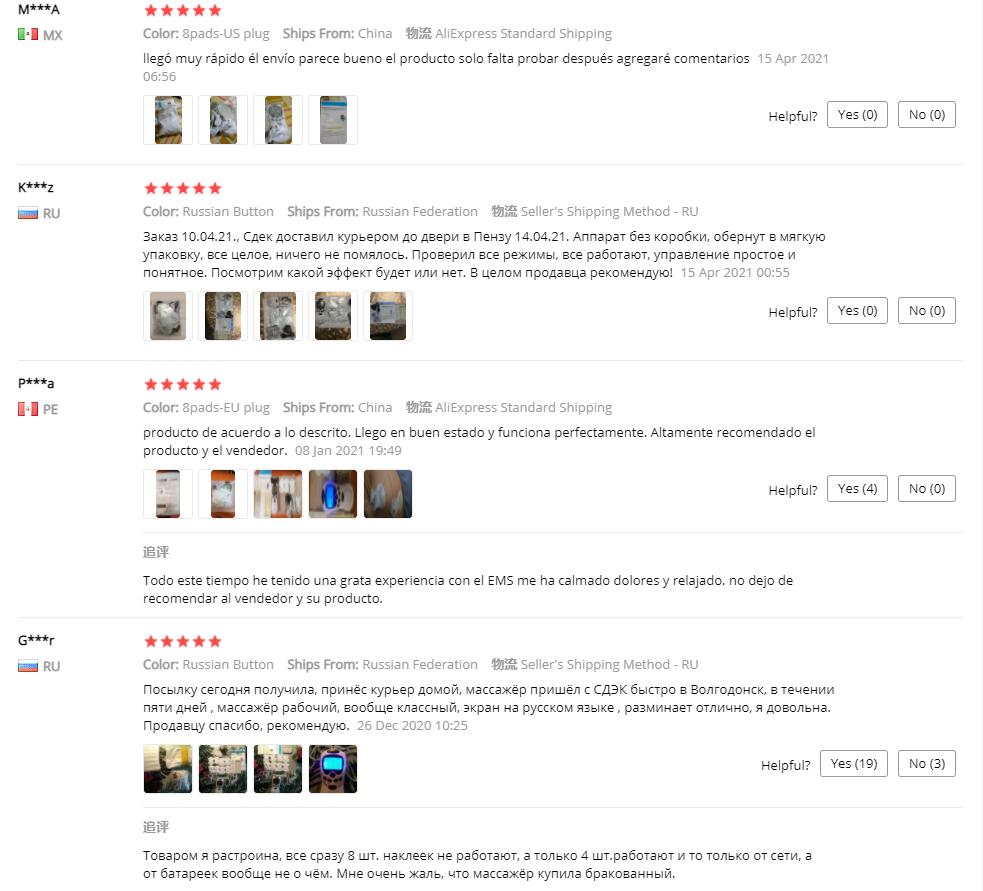Click the Mexico flag icon next to MX
Viewport: 983px width, 891px height.
tap(28, 34)
